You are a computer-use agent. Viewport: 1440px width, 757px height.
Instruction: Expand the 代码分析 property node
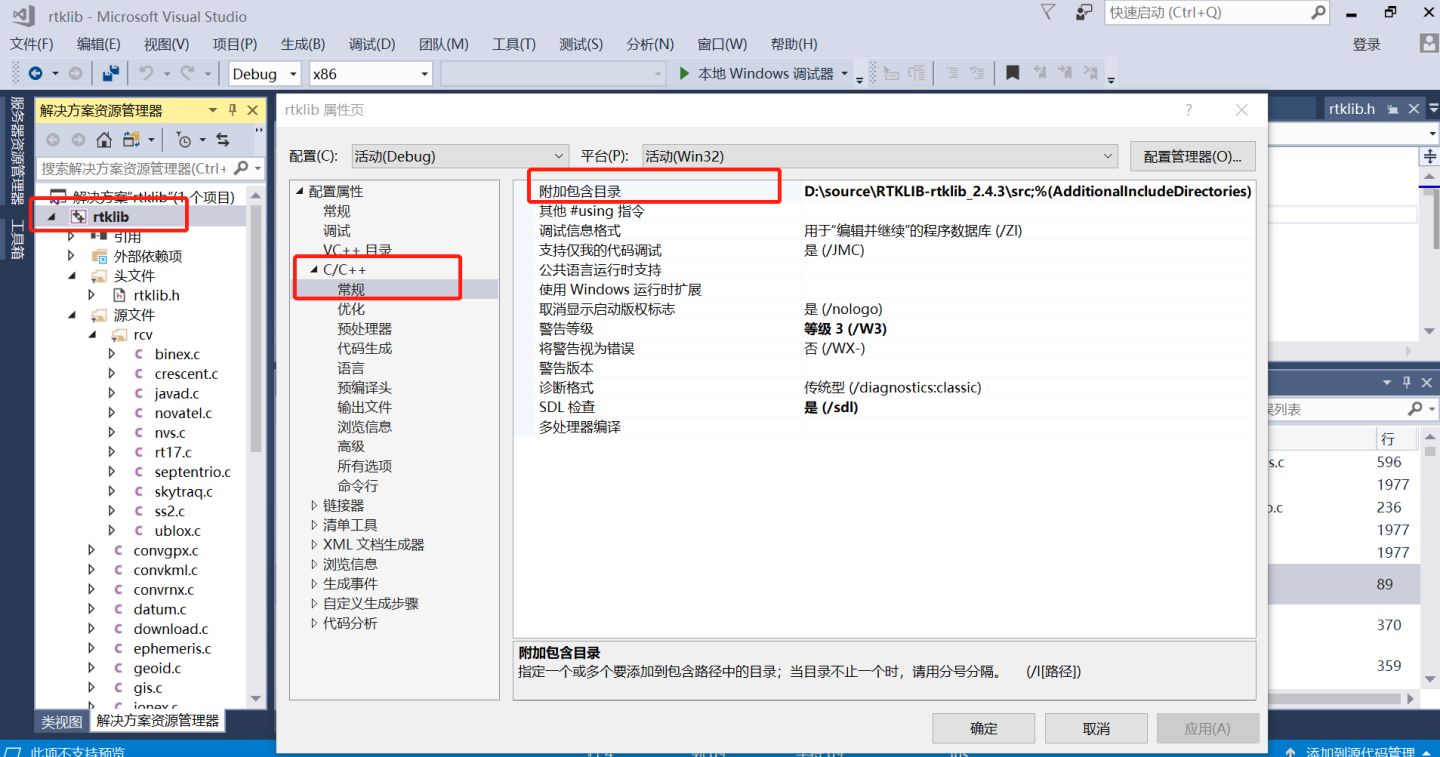[313, 623]
